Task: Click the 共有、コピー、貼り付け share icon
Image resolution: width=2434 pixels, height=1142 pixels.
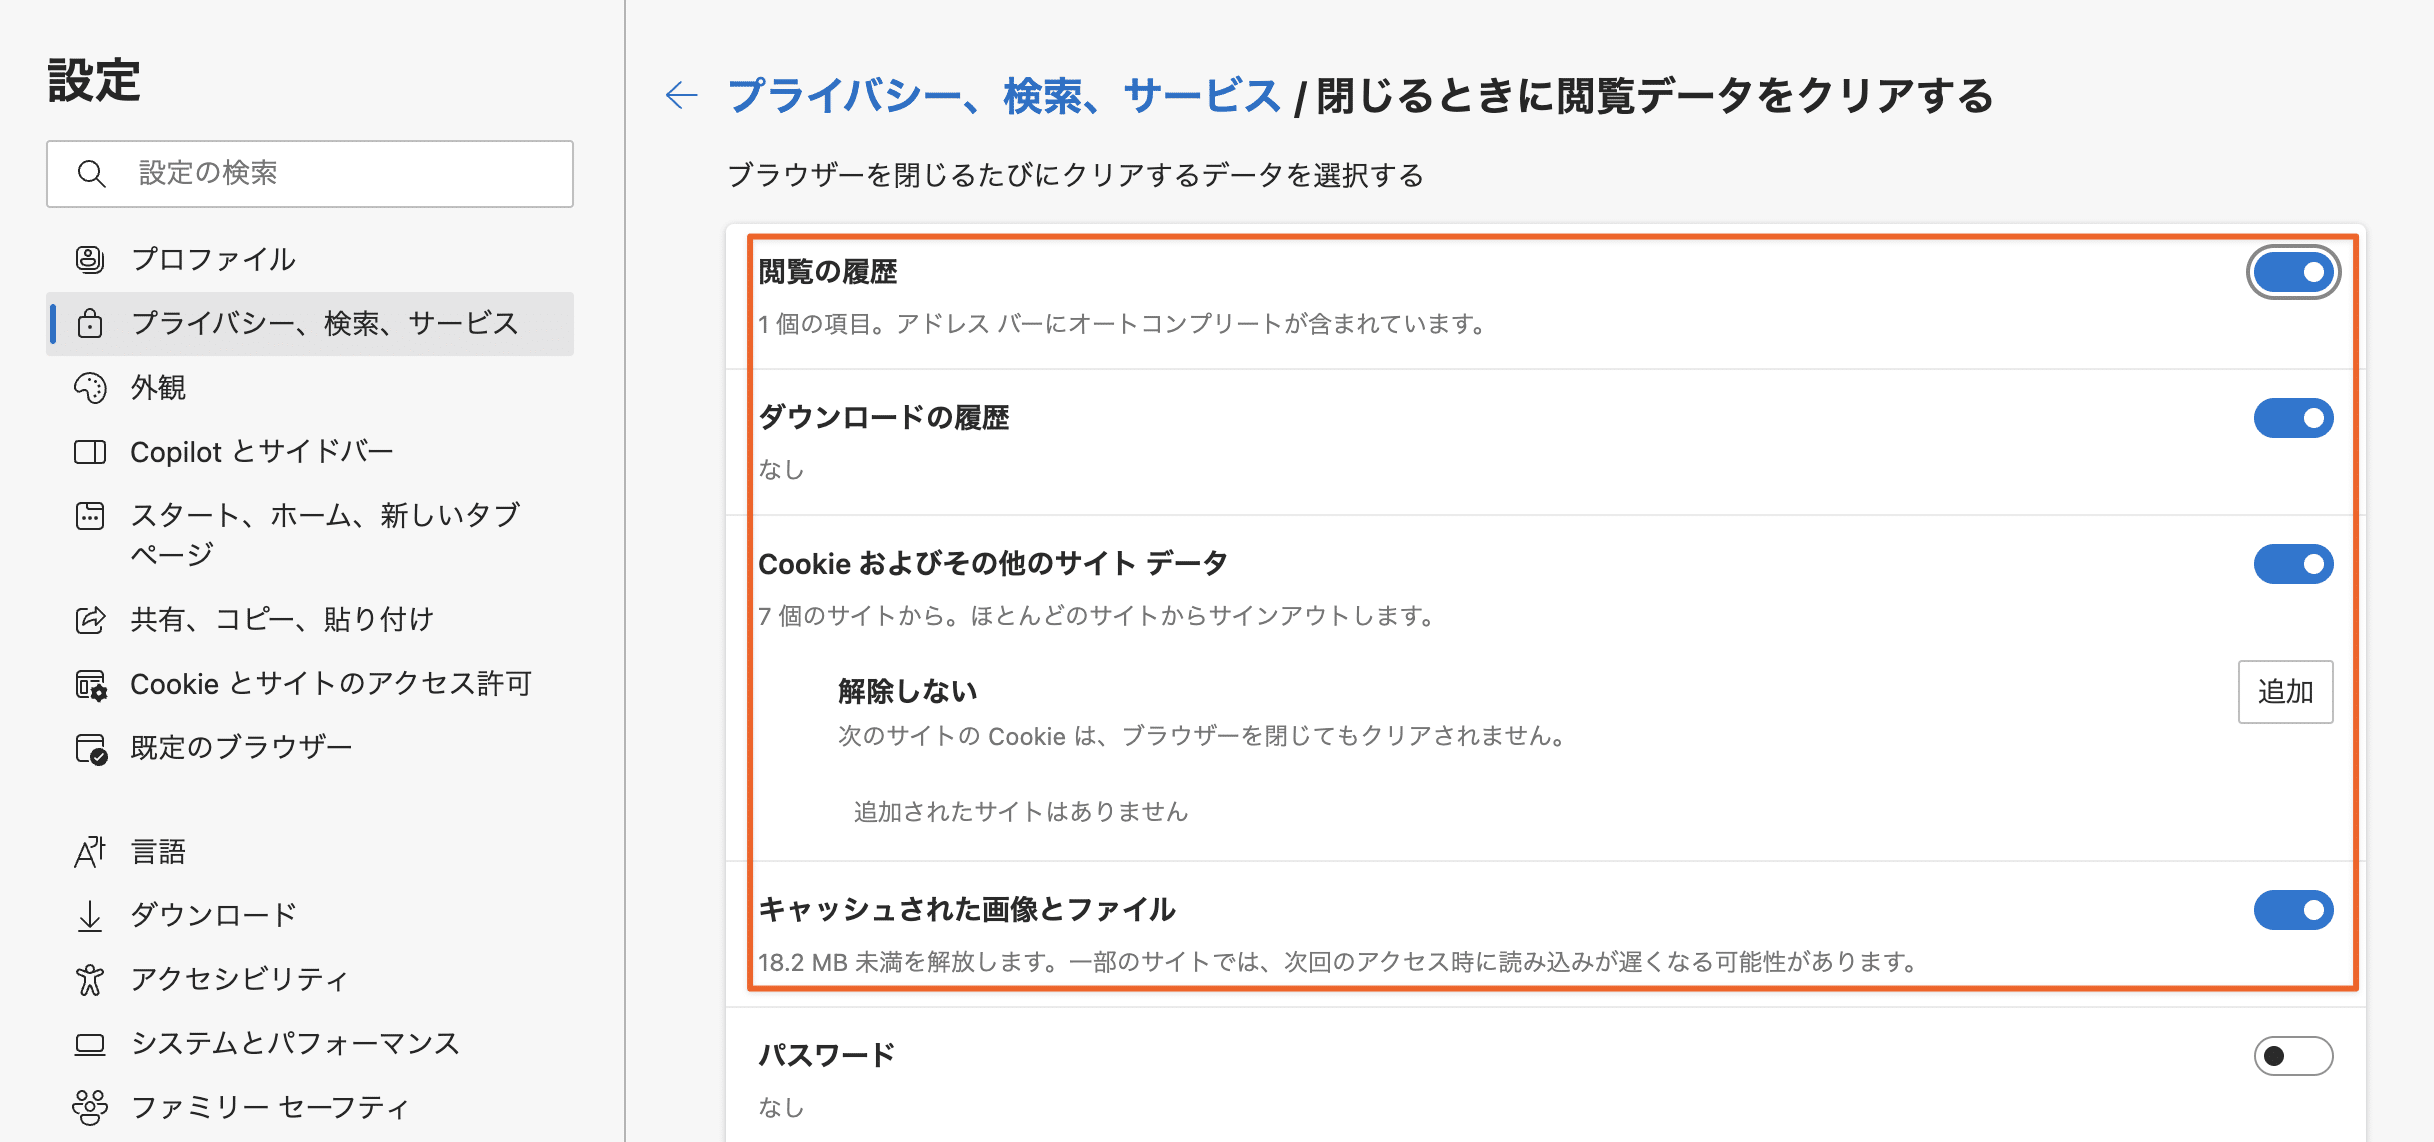Action: (91, 619)
